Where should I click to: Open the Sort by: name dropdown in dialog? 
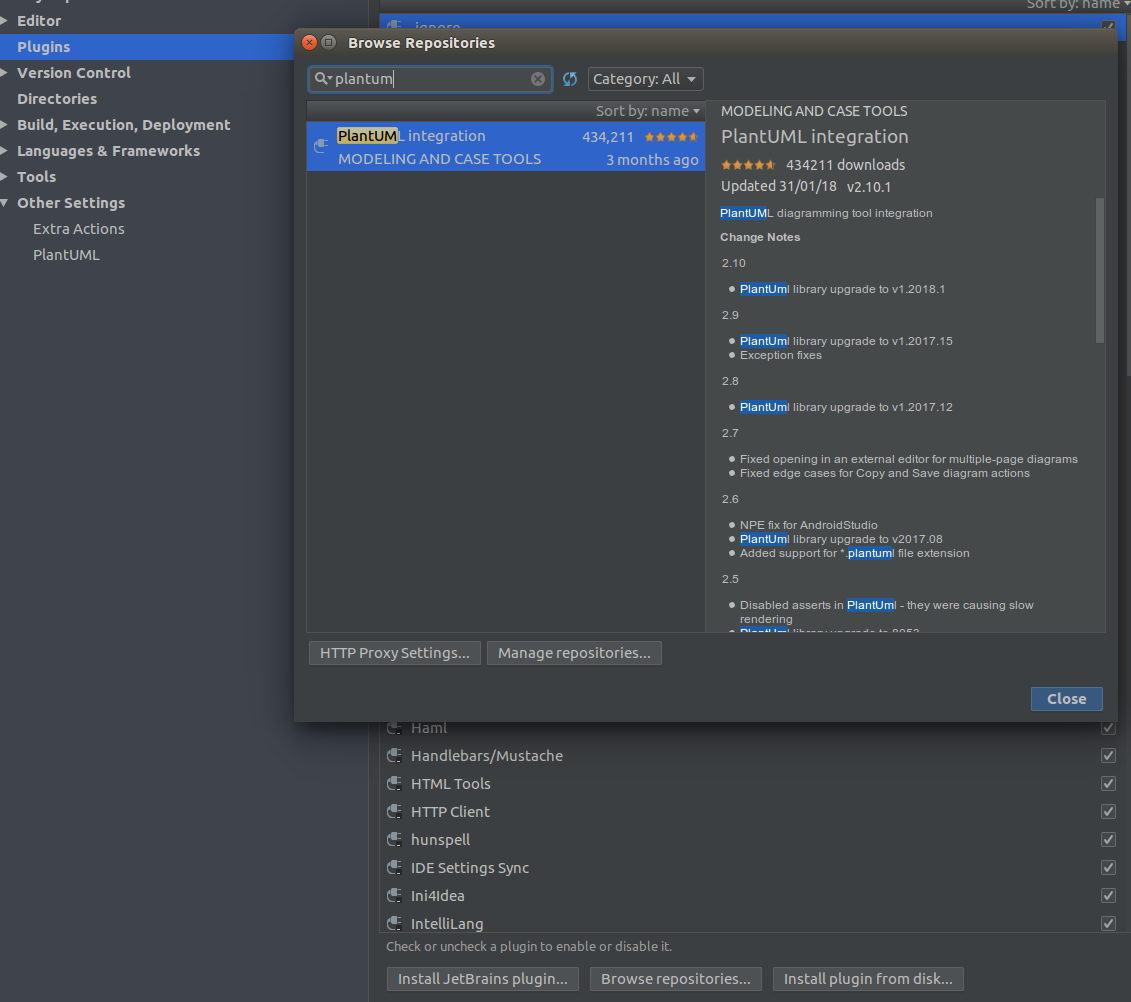coord(647,111)
